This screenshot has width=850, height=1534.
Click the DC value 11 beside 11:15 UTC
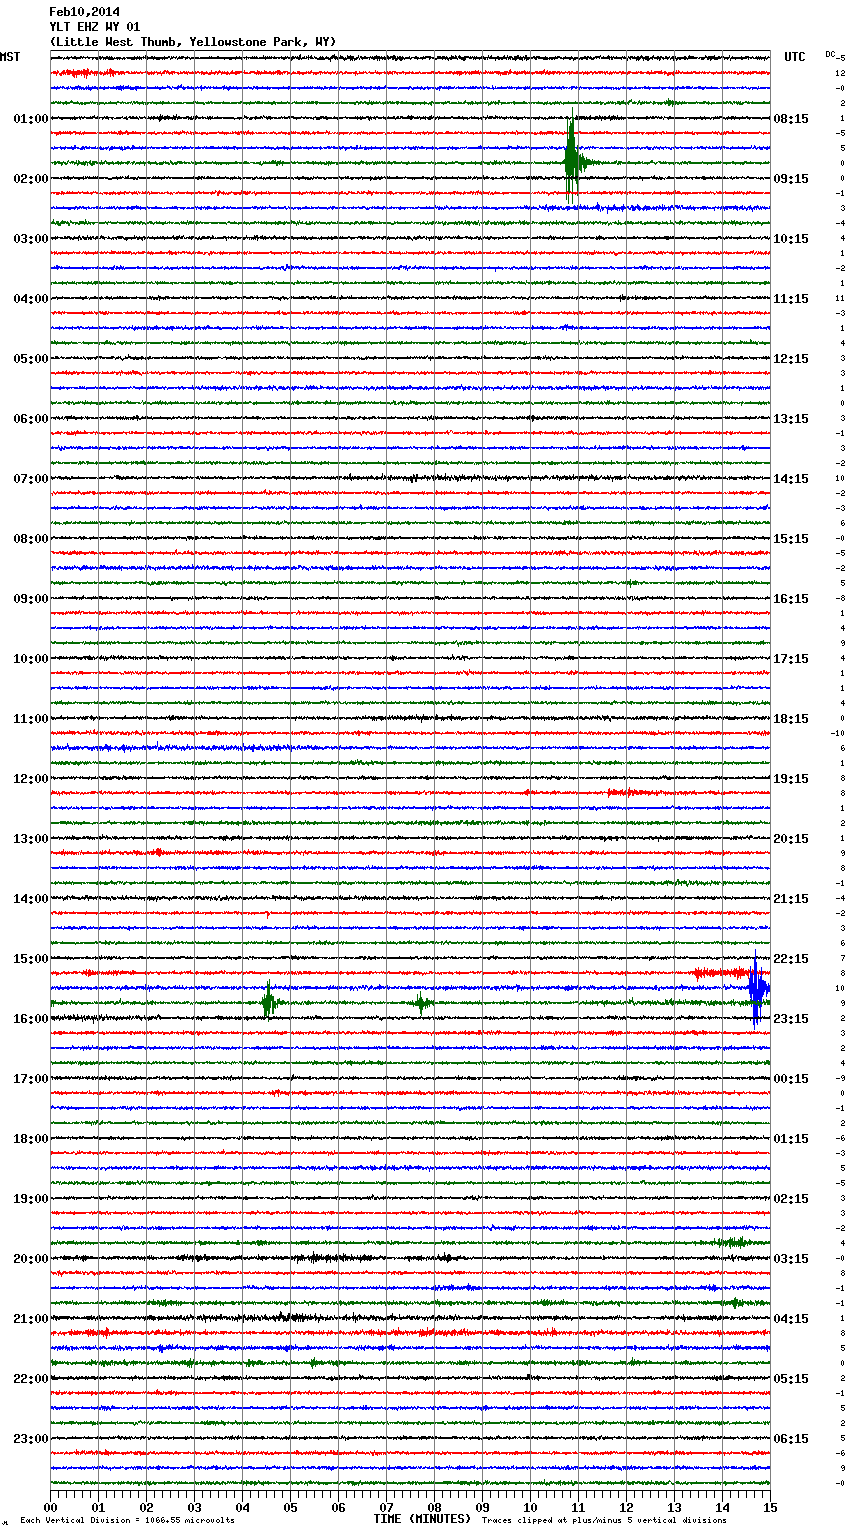(841, 298)
